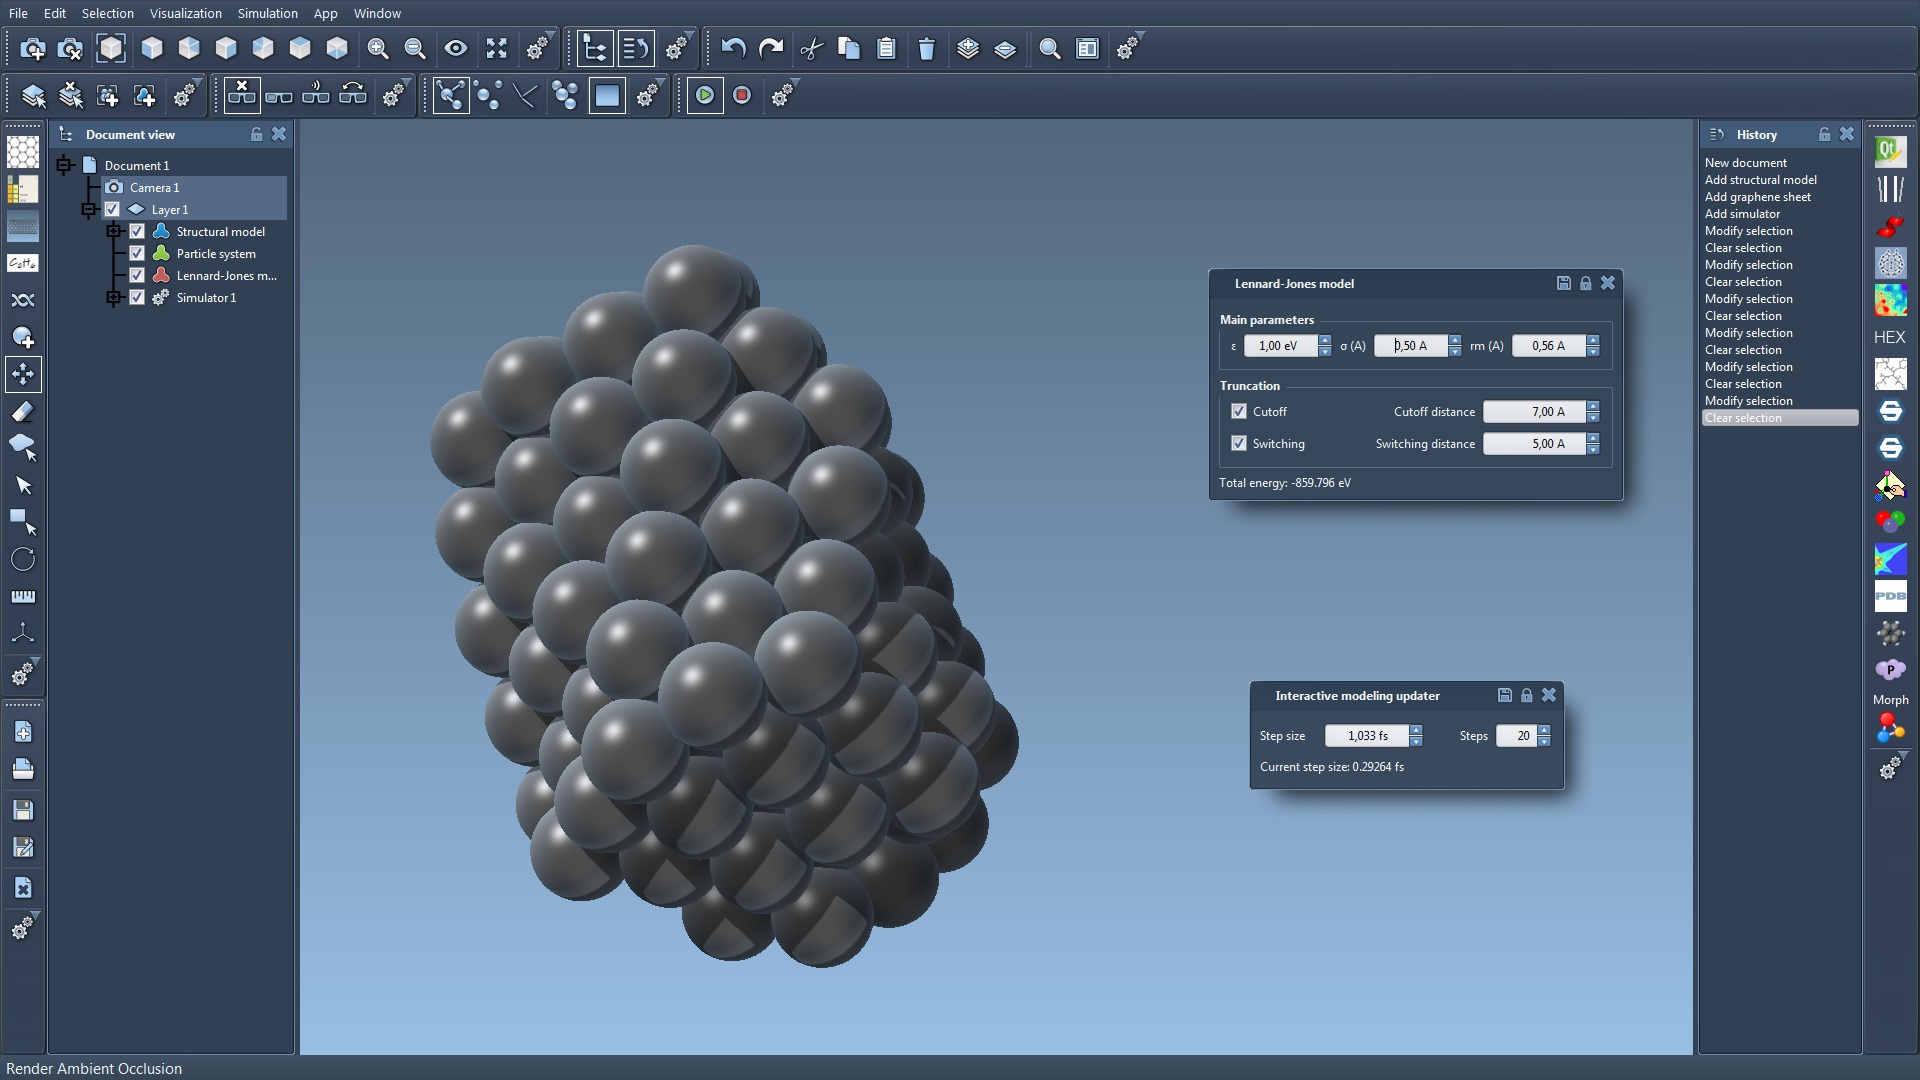Open the PDB app icon in right sidebar
This screenshot has width=1920, height=1080.
coord(1890,596)
